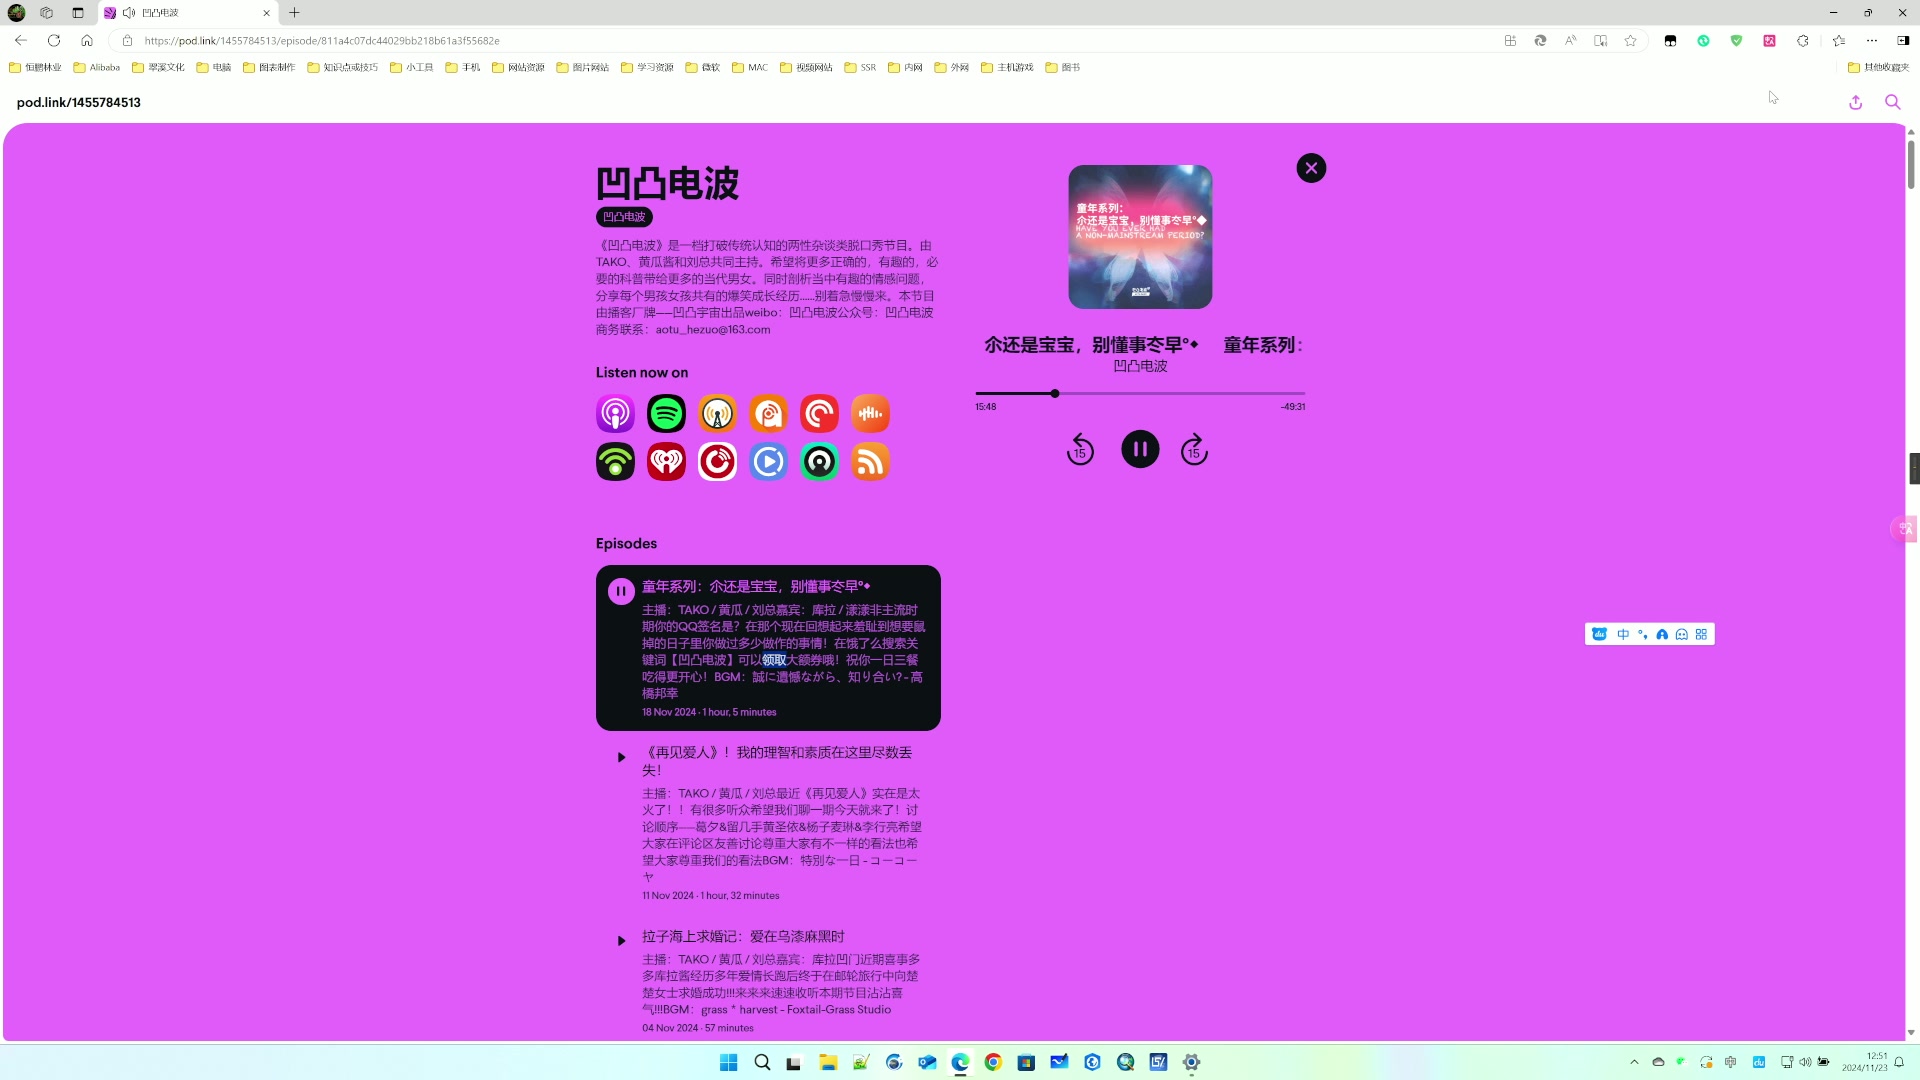Open the orange RSS feed icon
Image resolution: width=1920 pixels, height=1080 pixels.
pos(870,462)
